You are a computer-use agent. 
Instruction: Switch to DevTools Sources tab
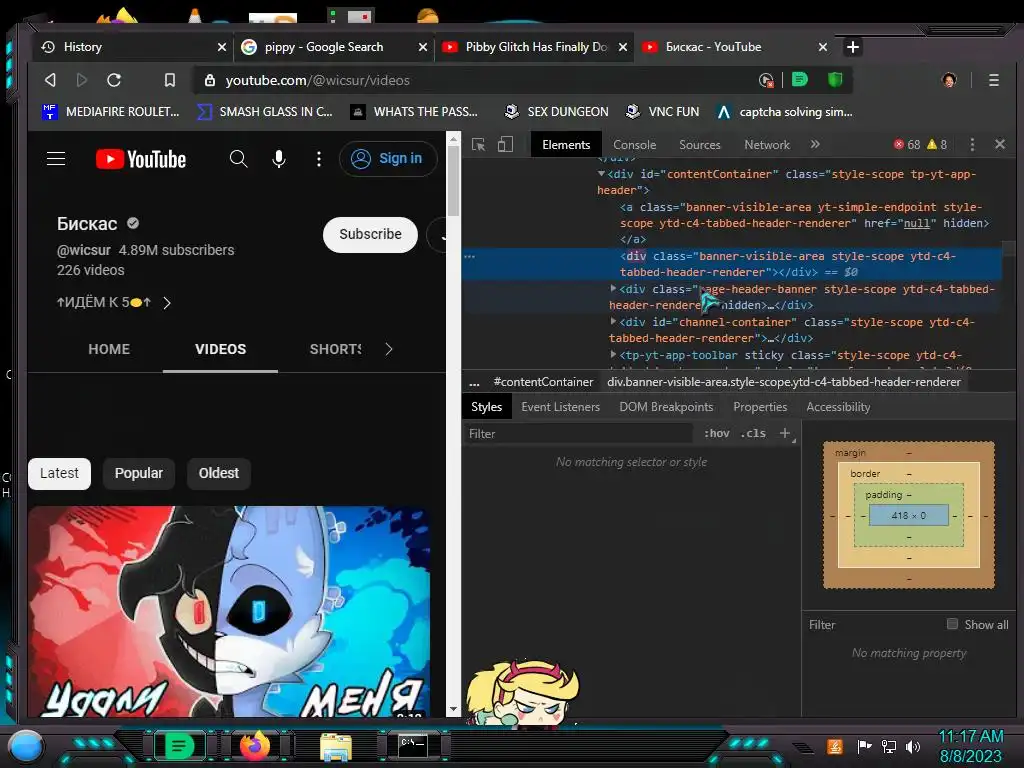699,145
